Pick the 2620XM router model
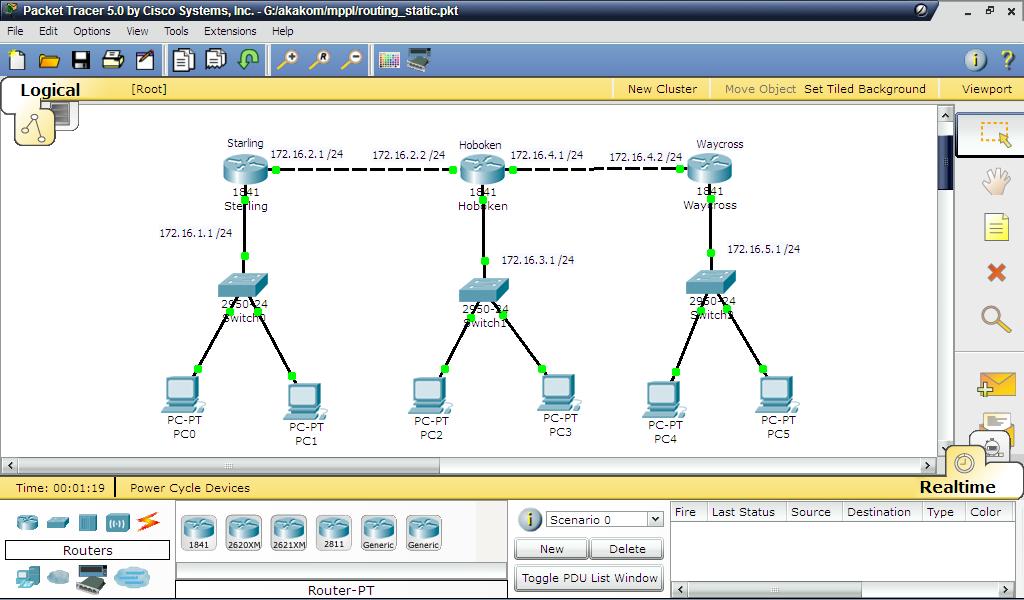 coord(244,533)
